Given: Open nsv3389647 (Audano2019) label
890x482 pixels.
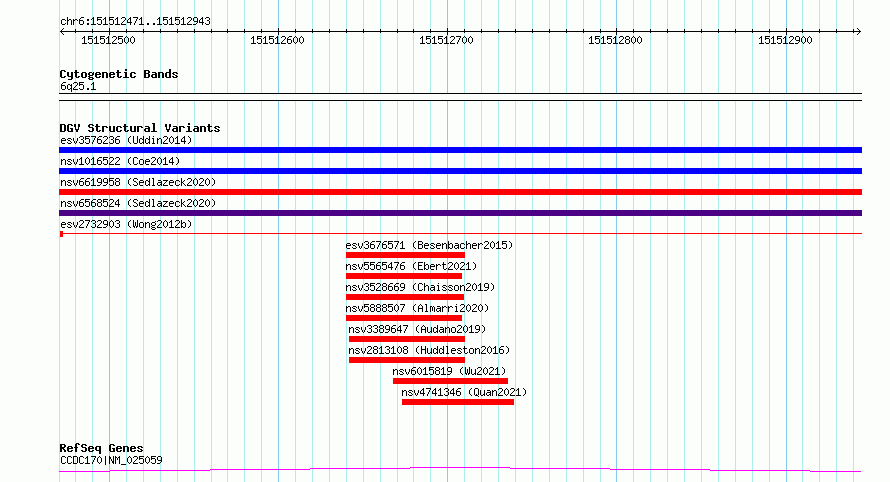Looking at the screenshot, I should point(417,329).
